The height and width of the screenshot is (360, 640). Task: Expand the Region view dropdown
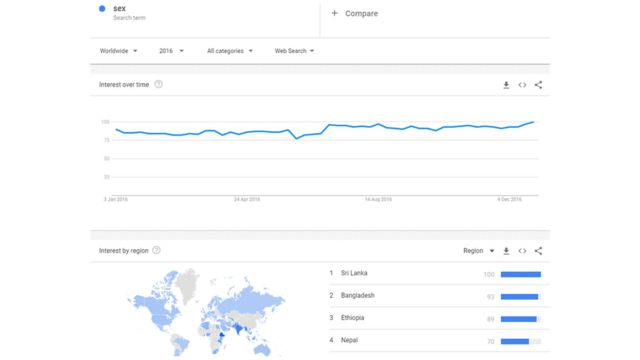click(x=478, y=251)
